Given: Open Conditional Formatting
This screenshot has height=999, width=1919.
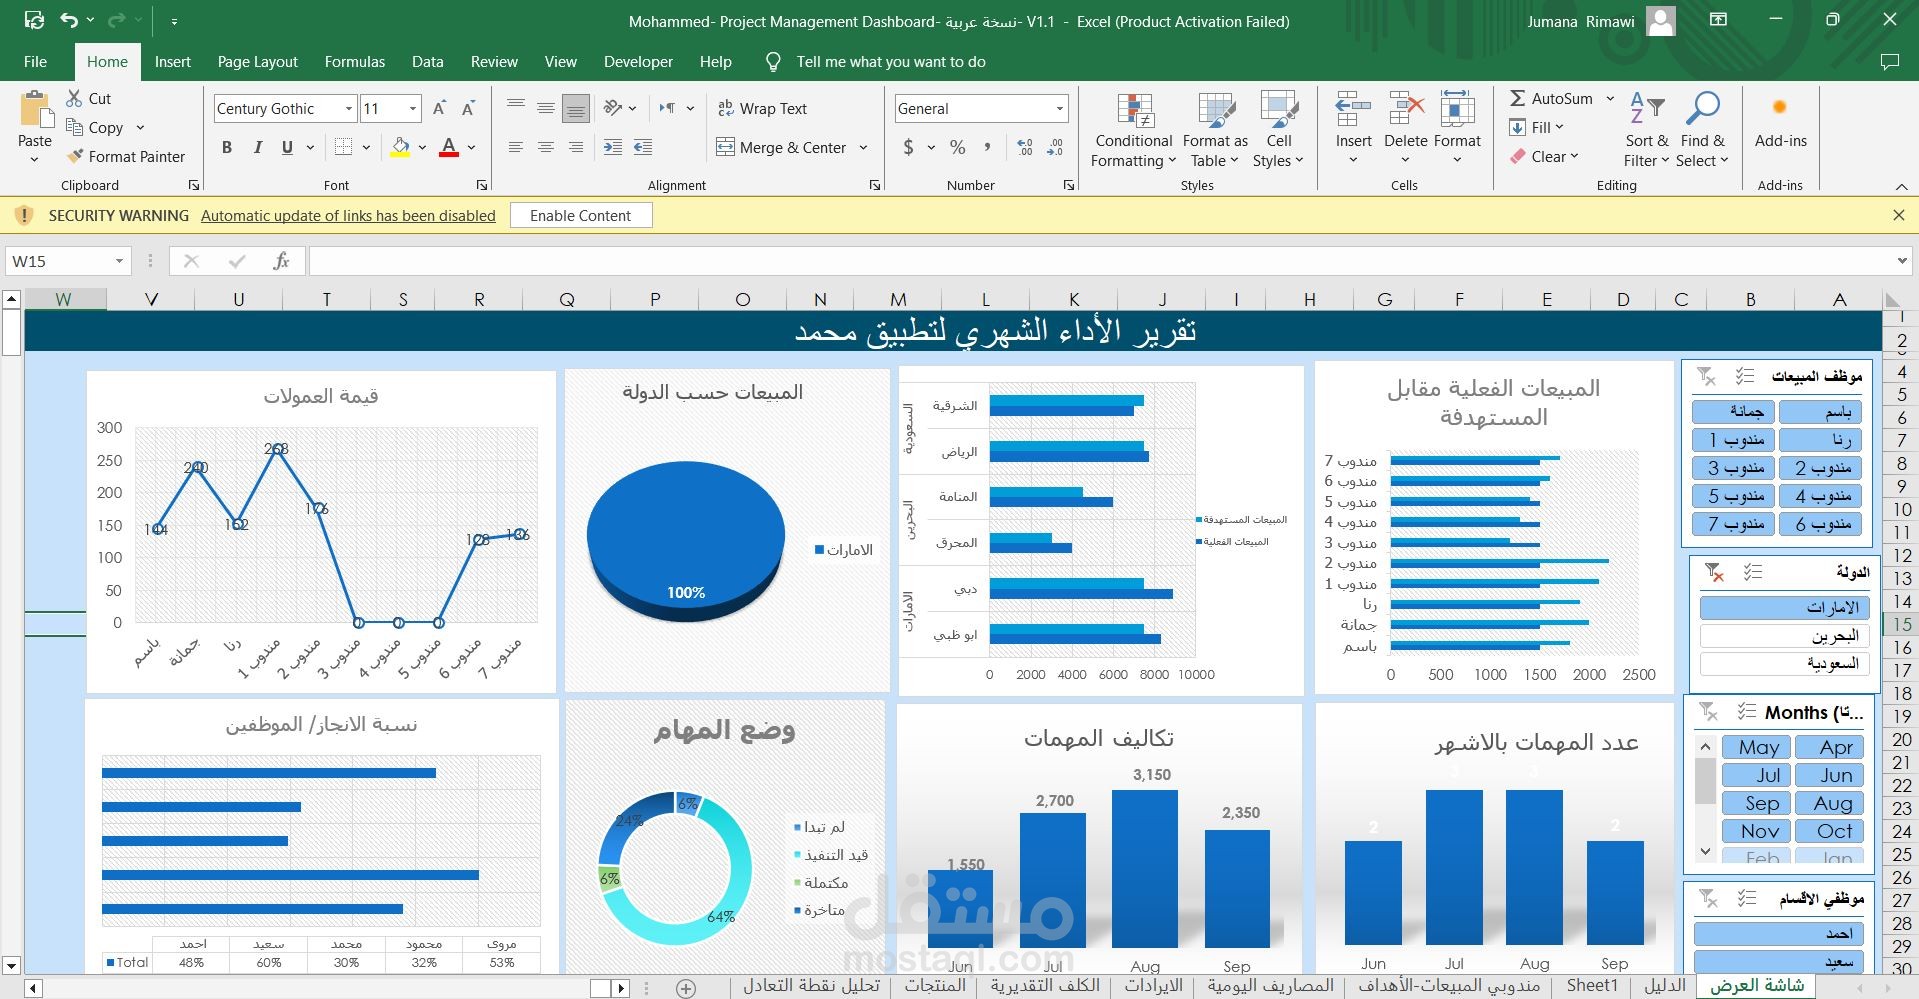Looking at the screenshot, I should coord(1133,130).
